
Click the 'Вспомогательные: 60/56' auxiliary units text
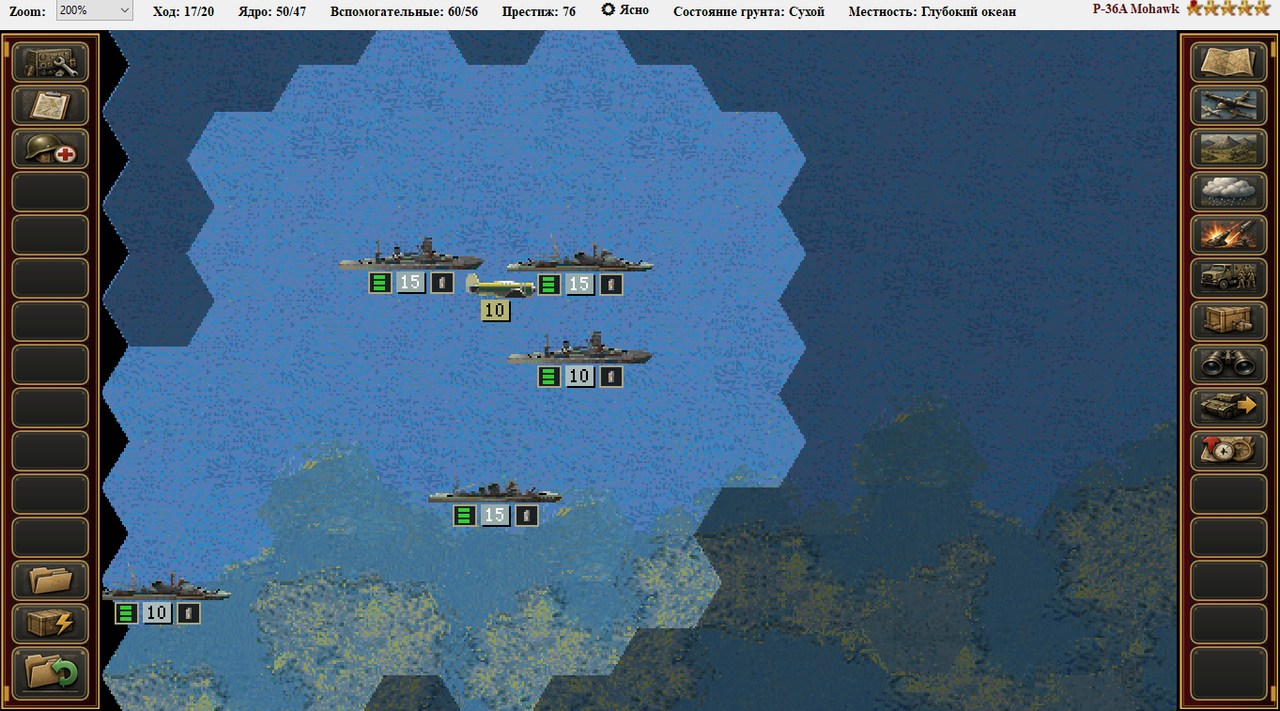tap(404, 11)
